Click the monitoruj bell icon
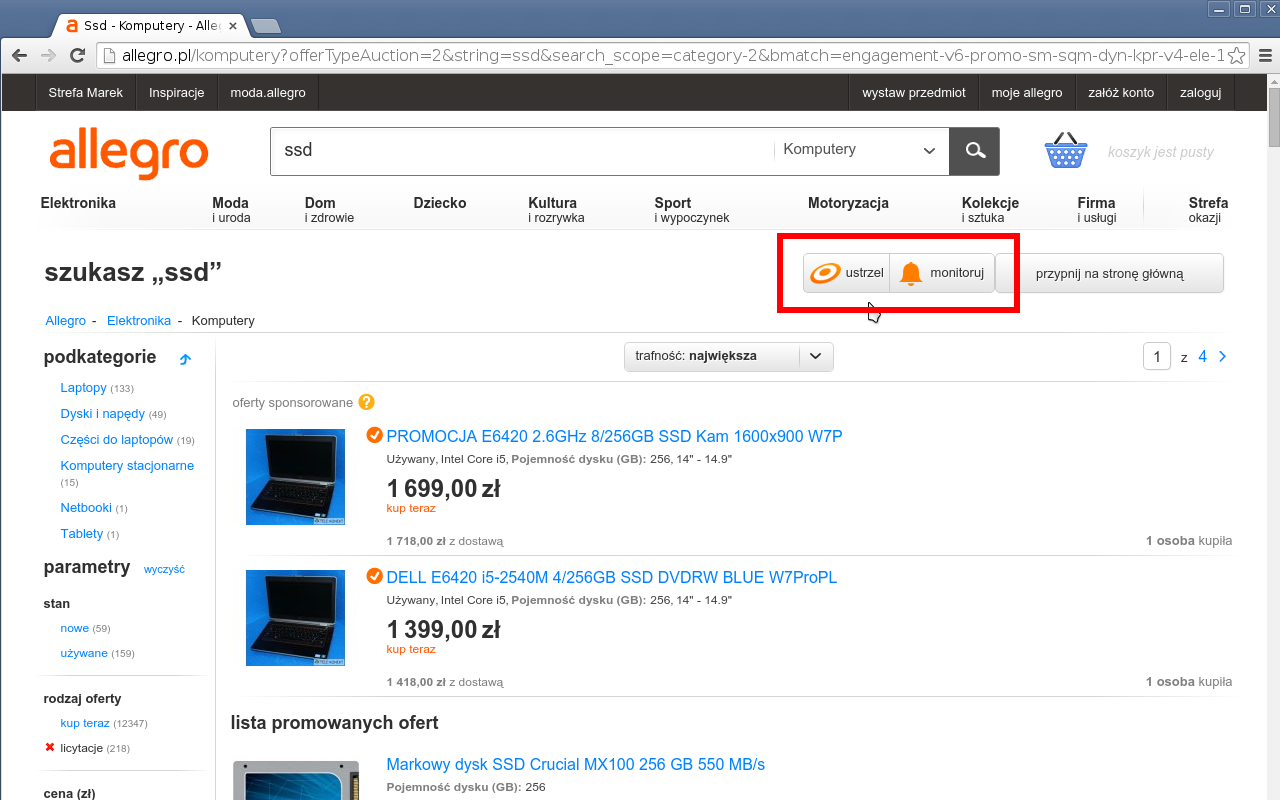The image size is (1280, 800). [x=910, y=273]
